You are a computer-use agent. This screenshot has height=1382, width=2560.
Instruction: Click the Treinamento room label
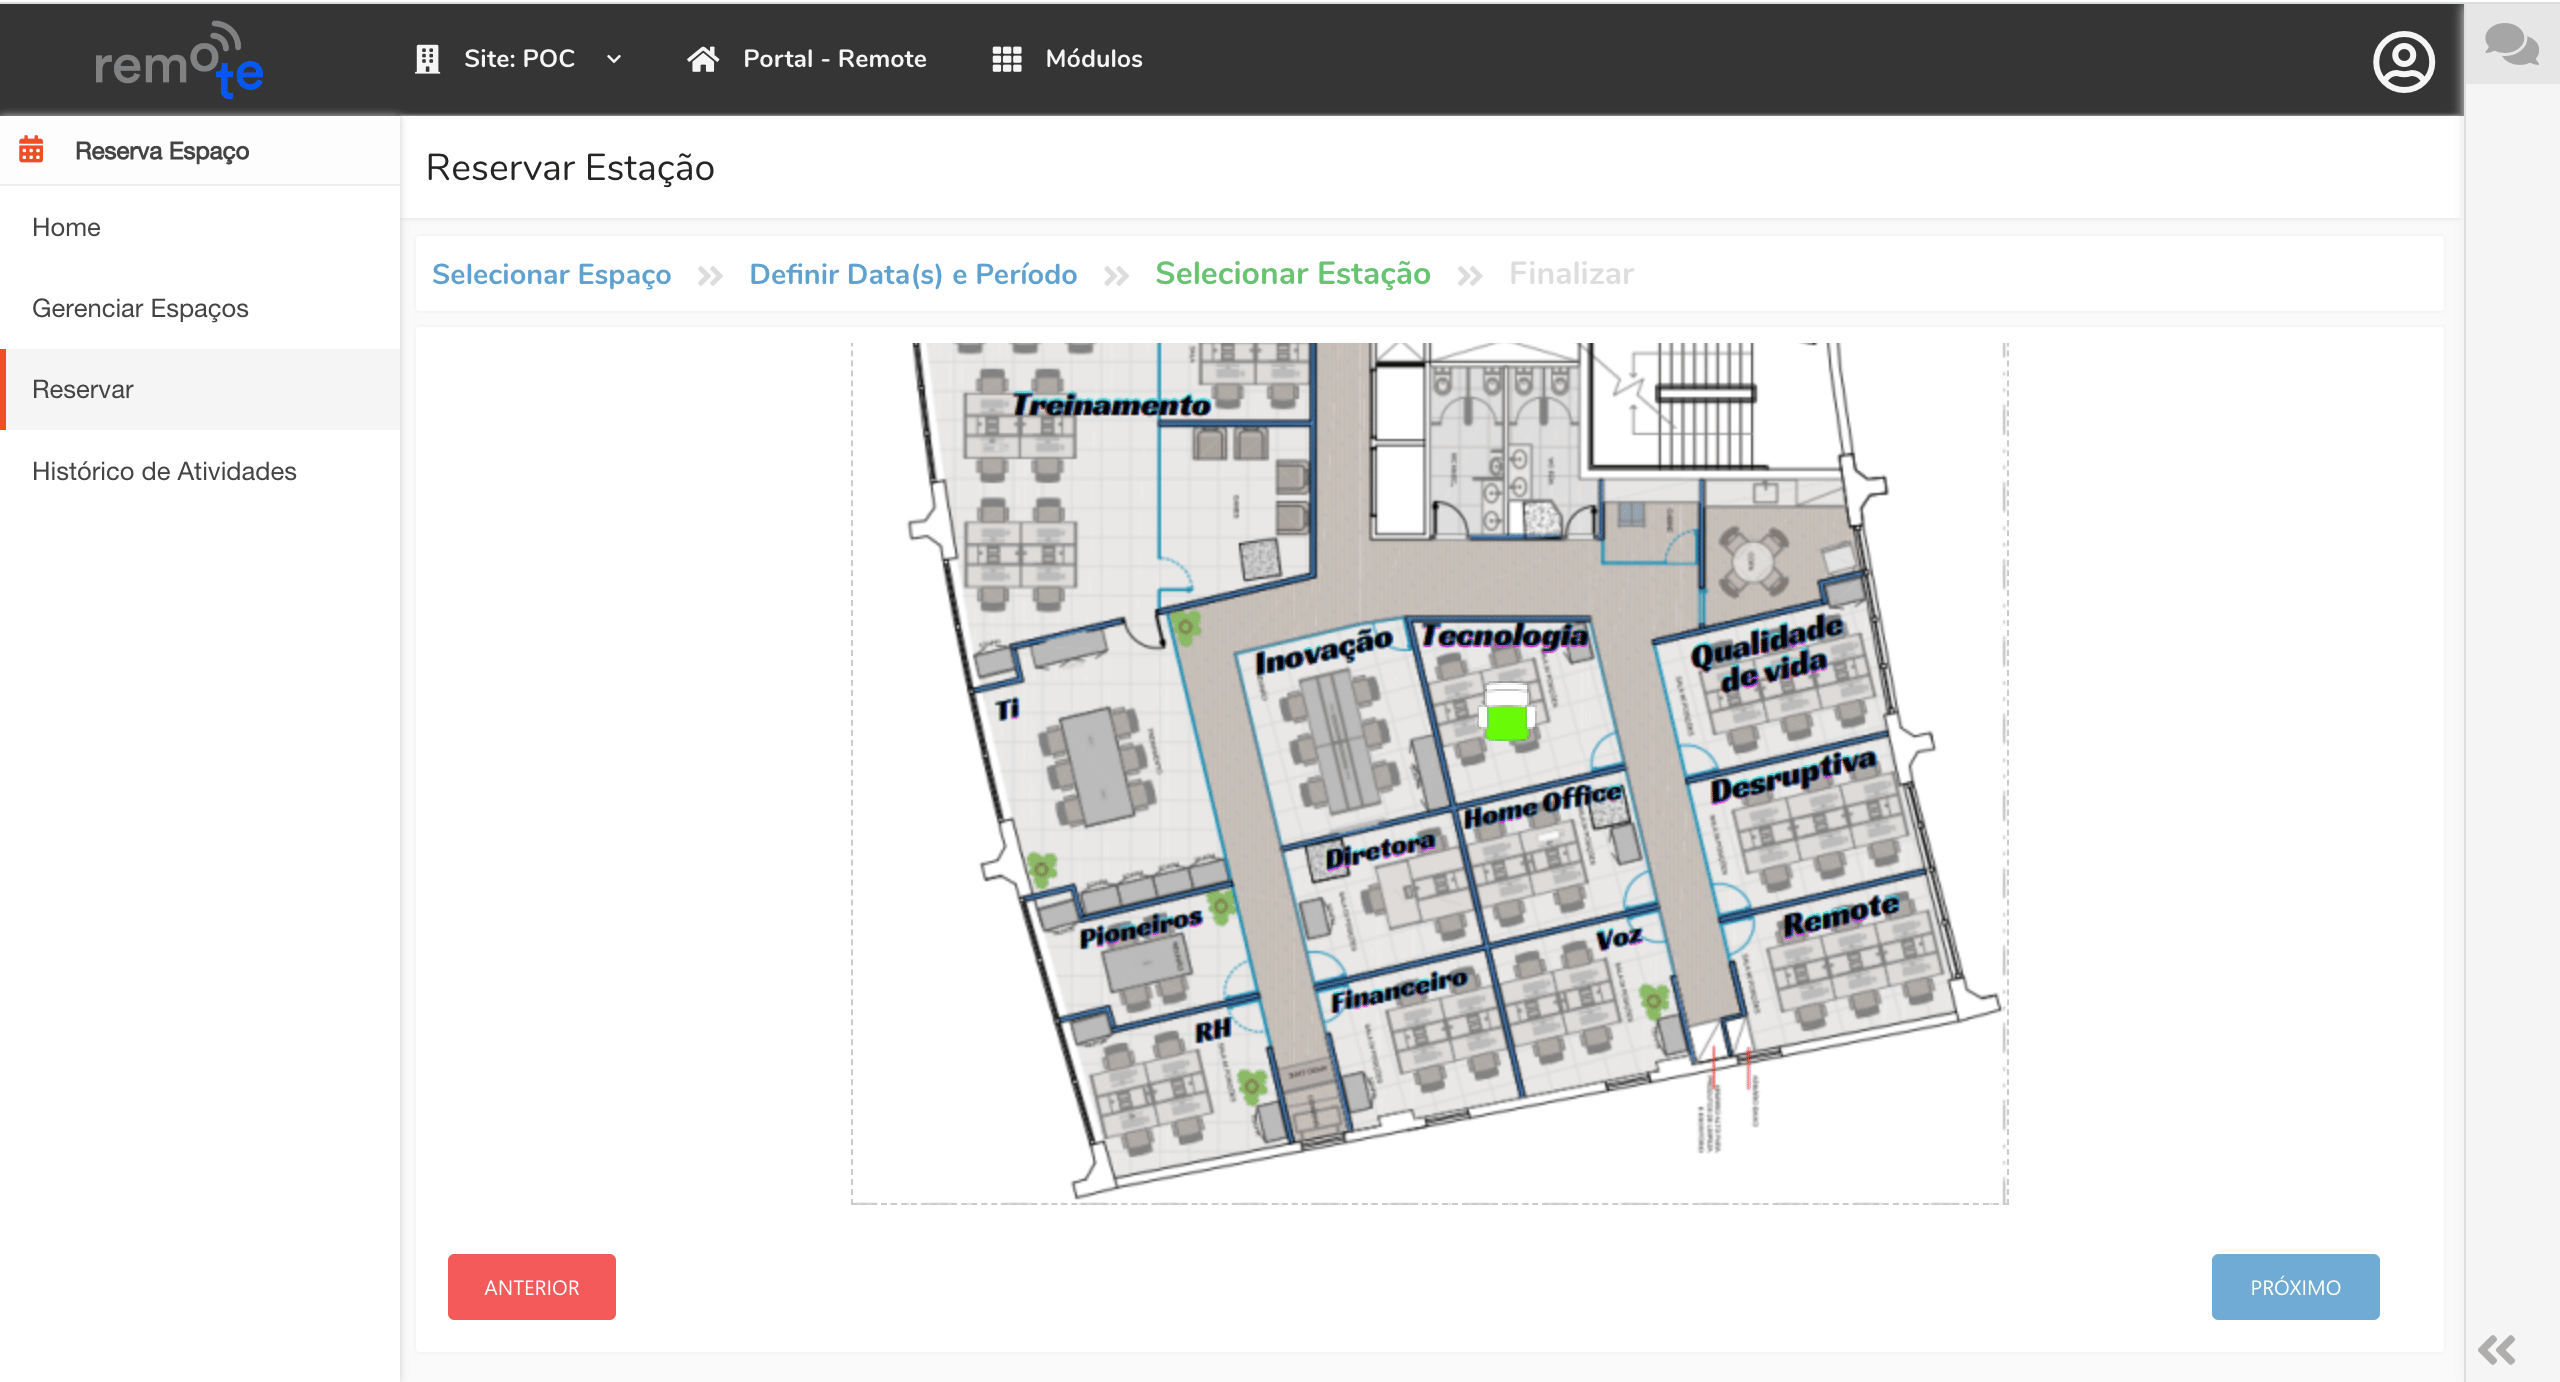1110,405
